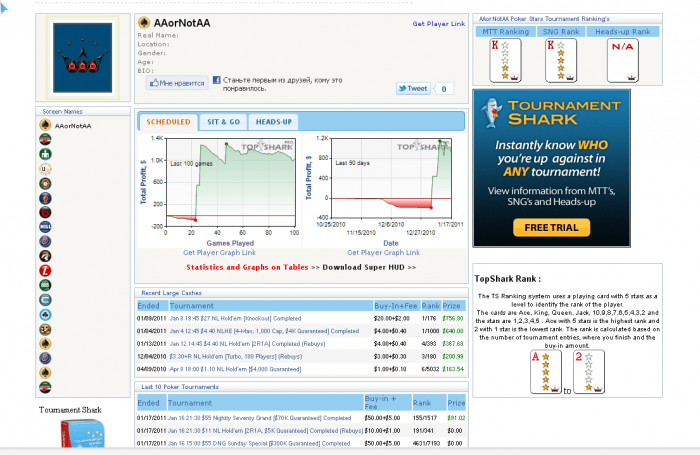Image resolution: width=700 pixels, height=455 pixels.
Task: Click the blue icon with red flame
Action: (45, 198)
